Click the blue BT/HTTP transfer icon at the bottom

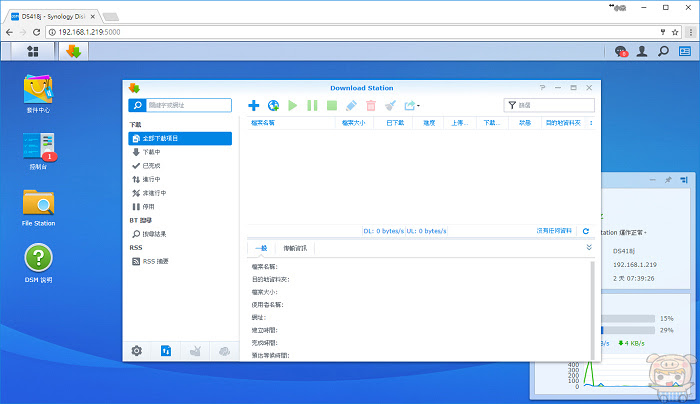pos(166,351)
